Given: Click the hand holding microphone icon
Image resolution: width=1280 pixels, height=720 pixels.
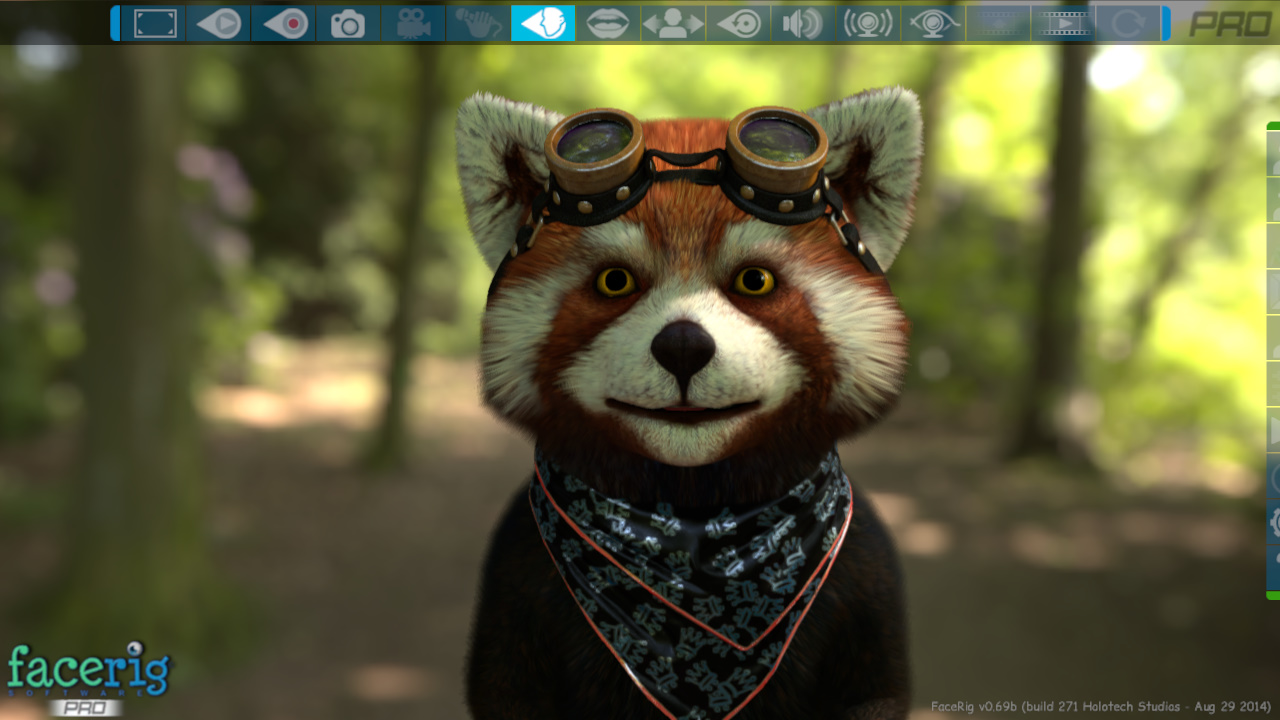Looking at the screenshot, I should coord(478,23).
